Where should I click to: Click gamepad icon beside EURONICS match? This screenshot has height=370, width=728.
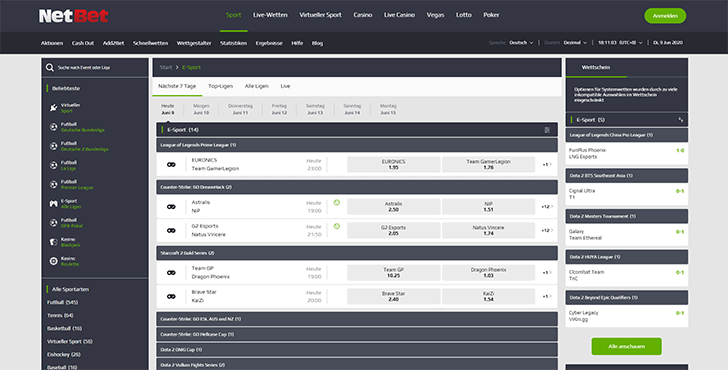[171, 164]
